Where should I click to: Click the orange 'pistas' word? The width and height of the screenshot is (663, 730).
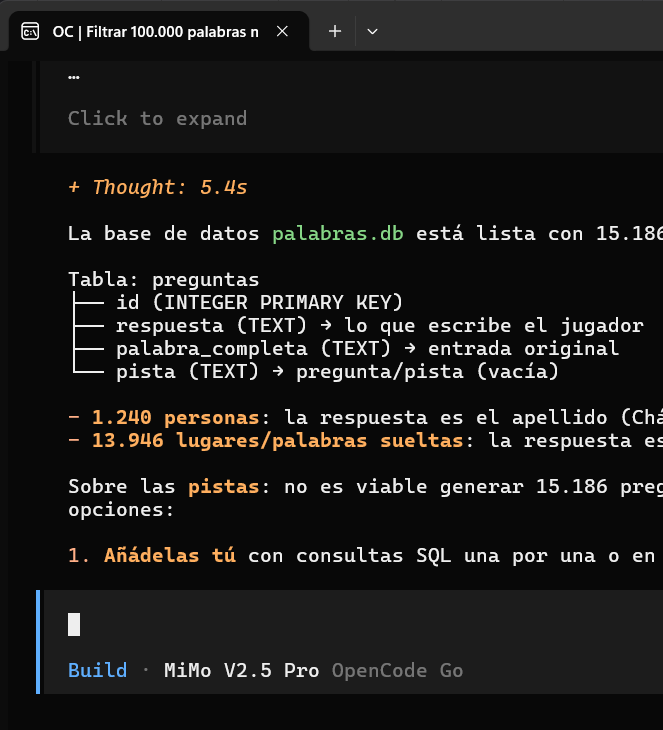(223, 487)
